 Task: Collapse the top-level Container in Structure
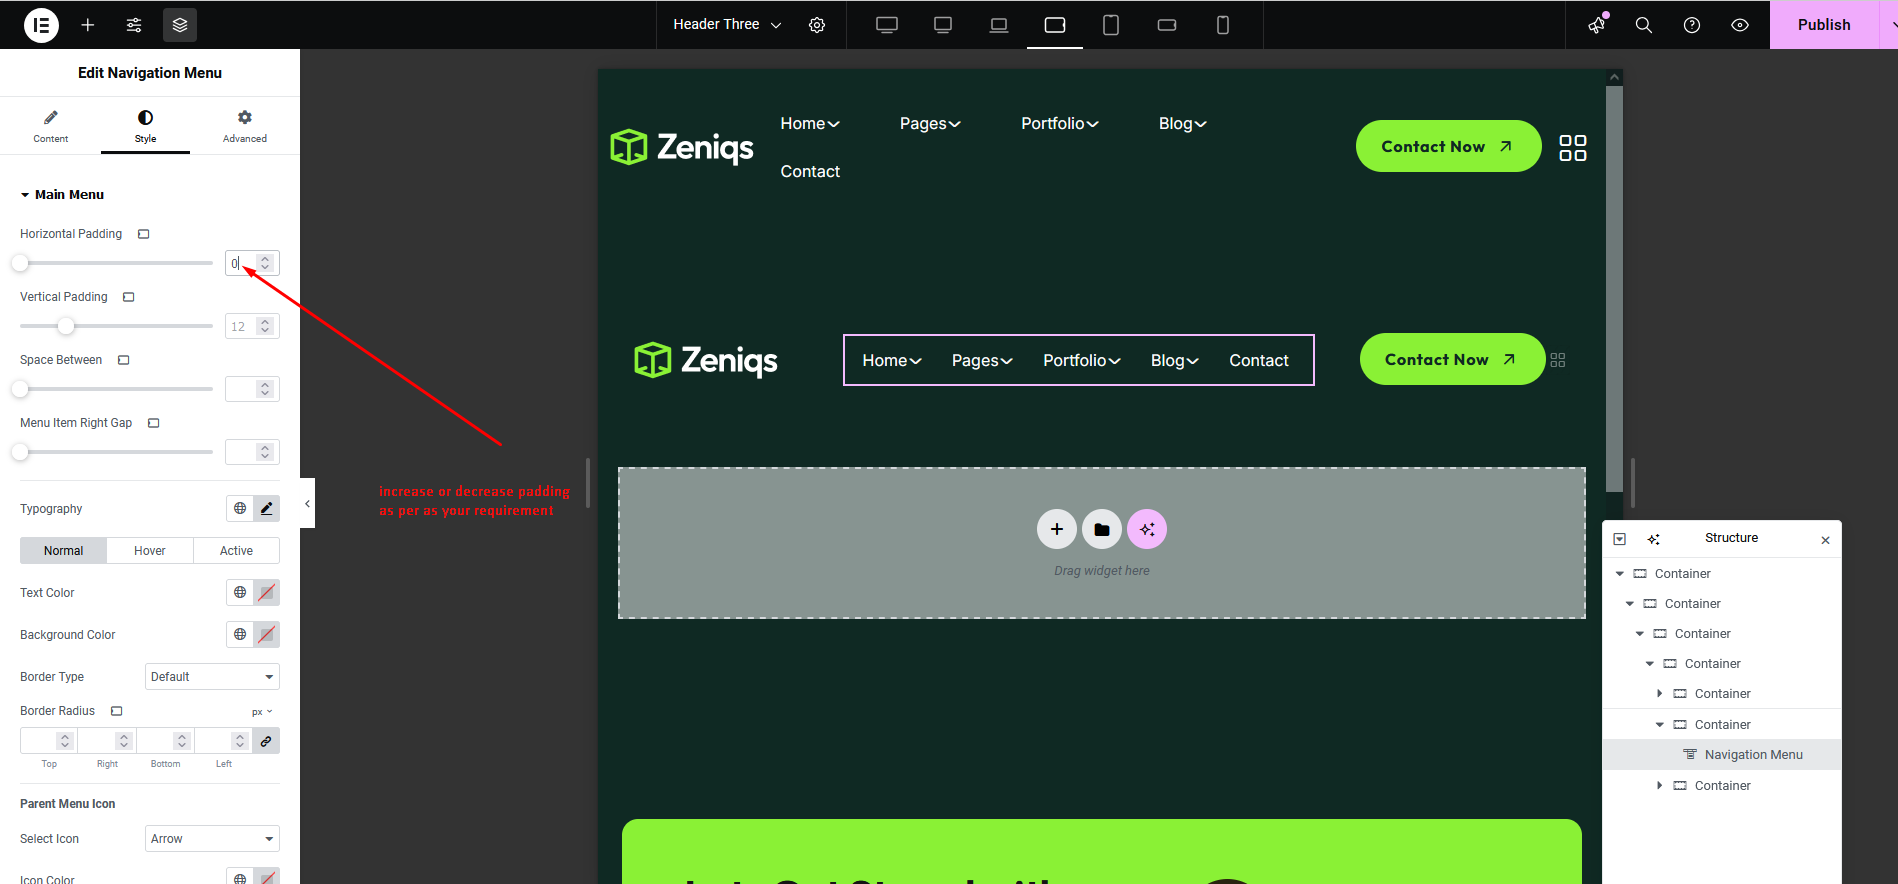click(1620, 574)
